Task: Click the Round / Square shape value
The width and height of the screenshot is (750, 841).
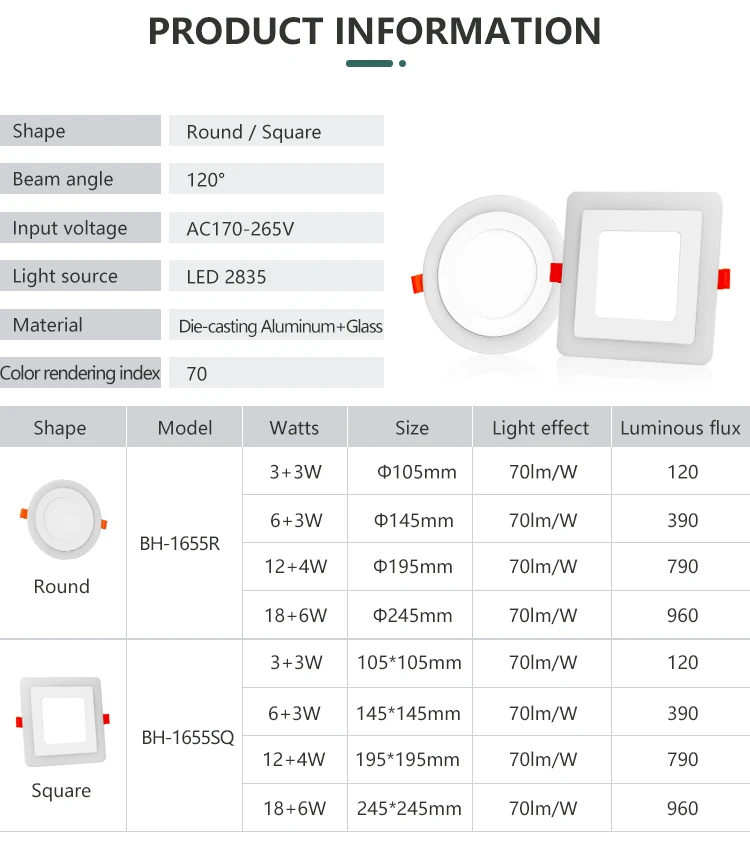Action: point(254,132)
